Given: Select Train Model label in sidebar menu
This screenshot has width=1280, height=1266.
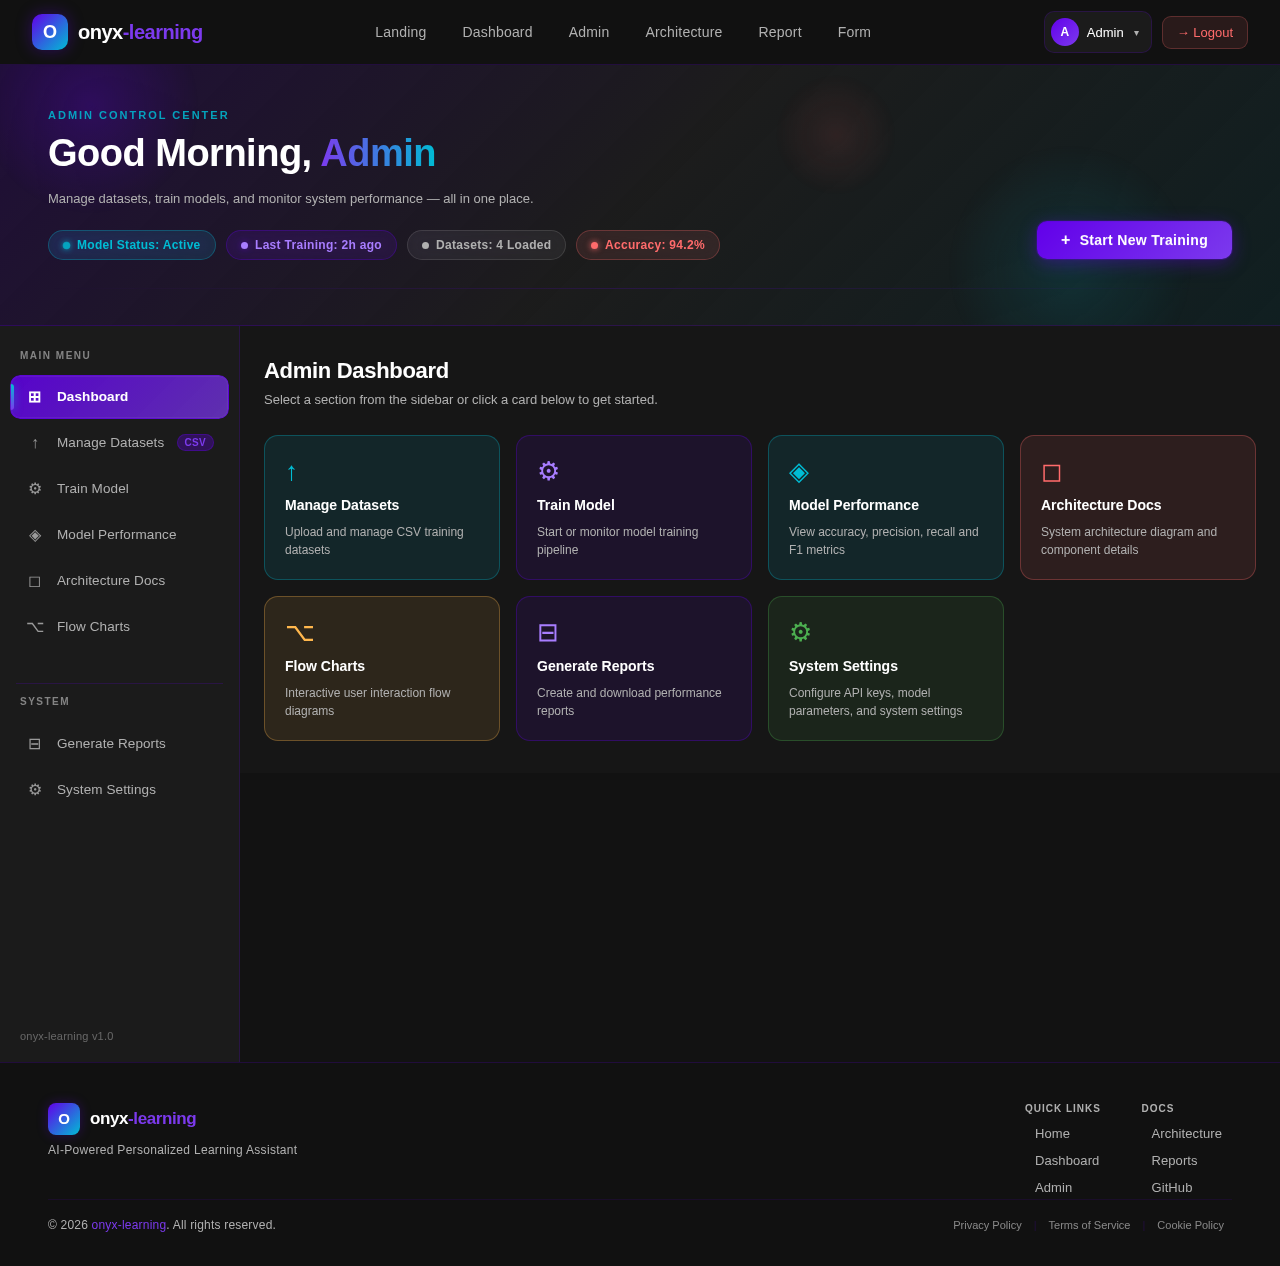Looking at the screenshot, I should click(x=93, y=489).
